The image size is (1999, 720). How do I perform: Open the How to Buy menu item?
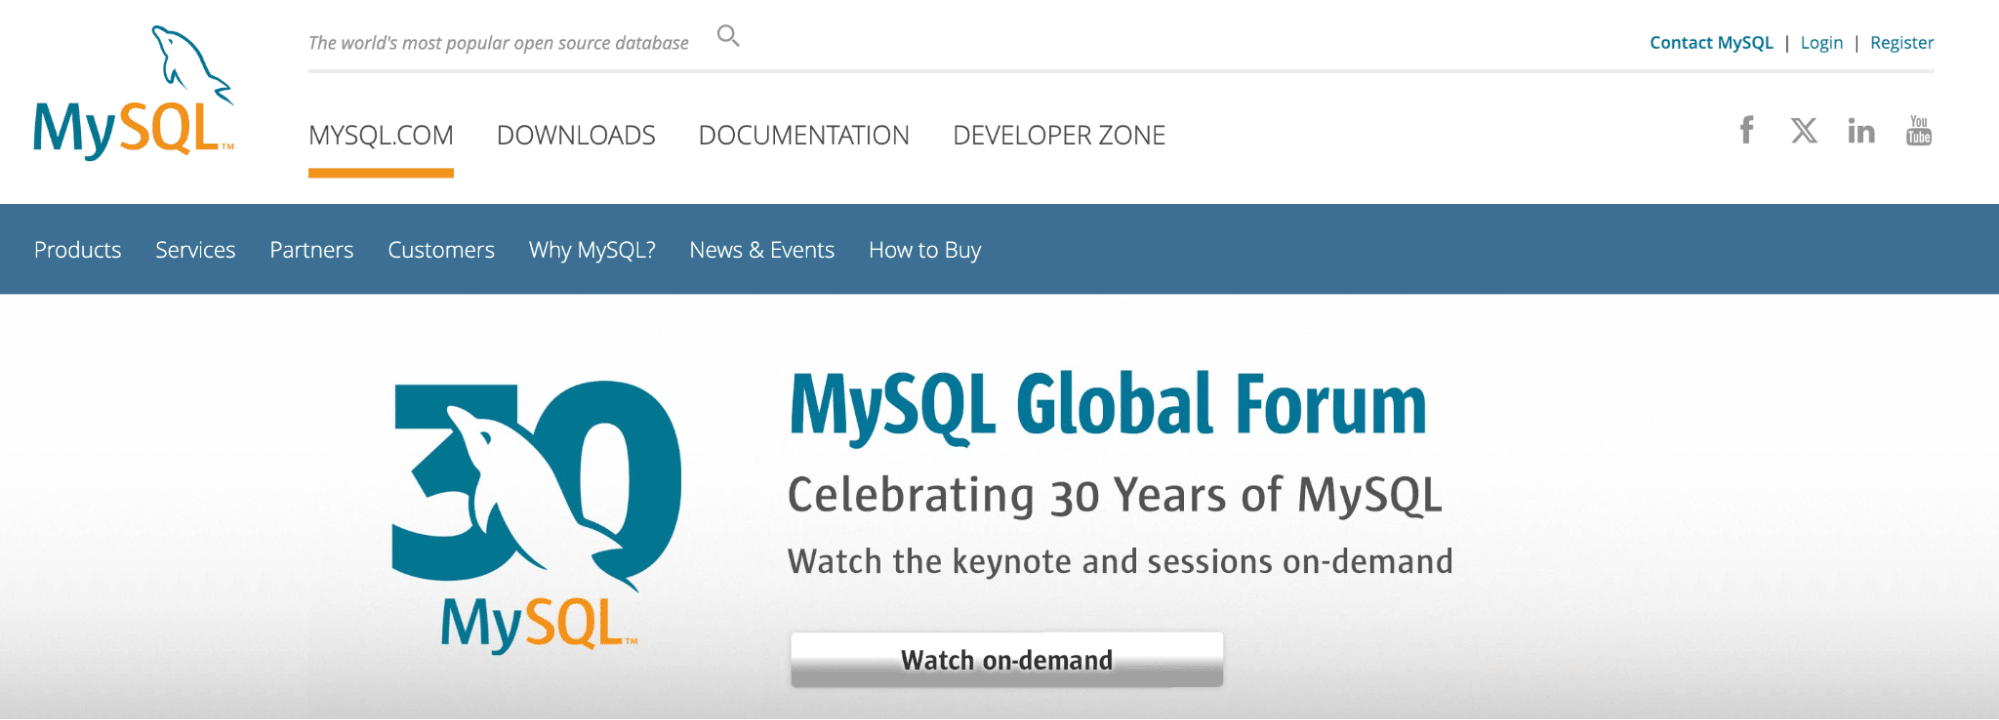tap(925, 250)
